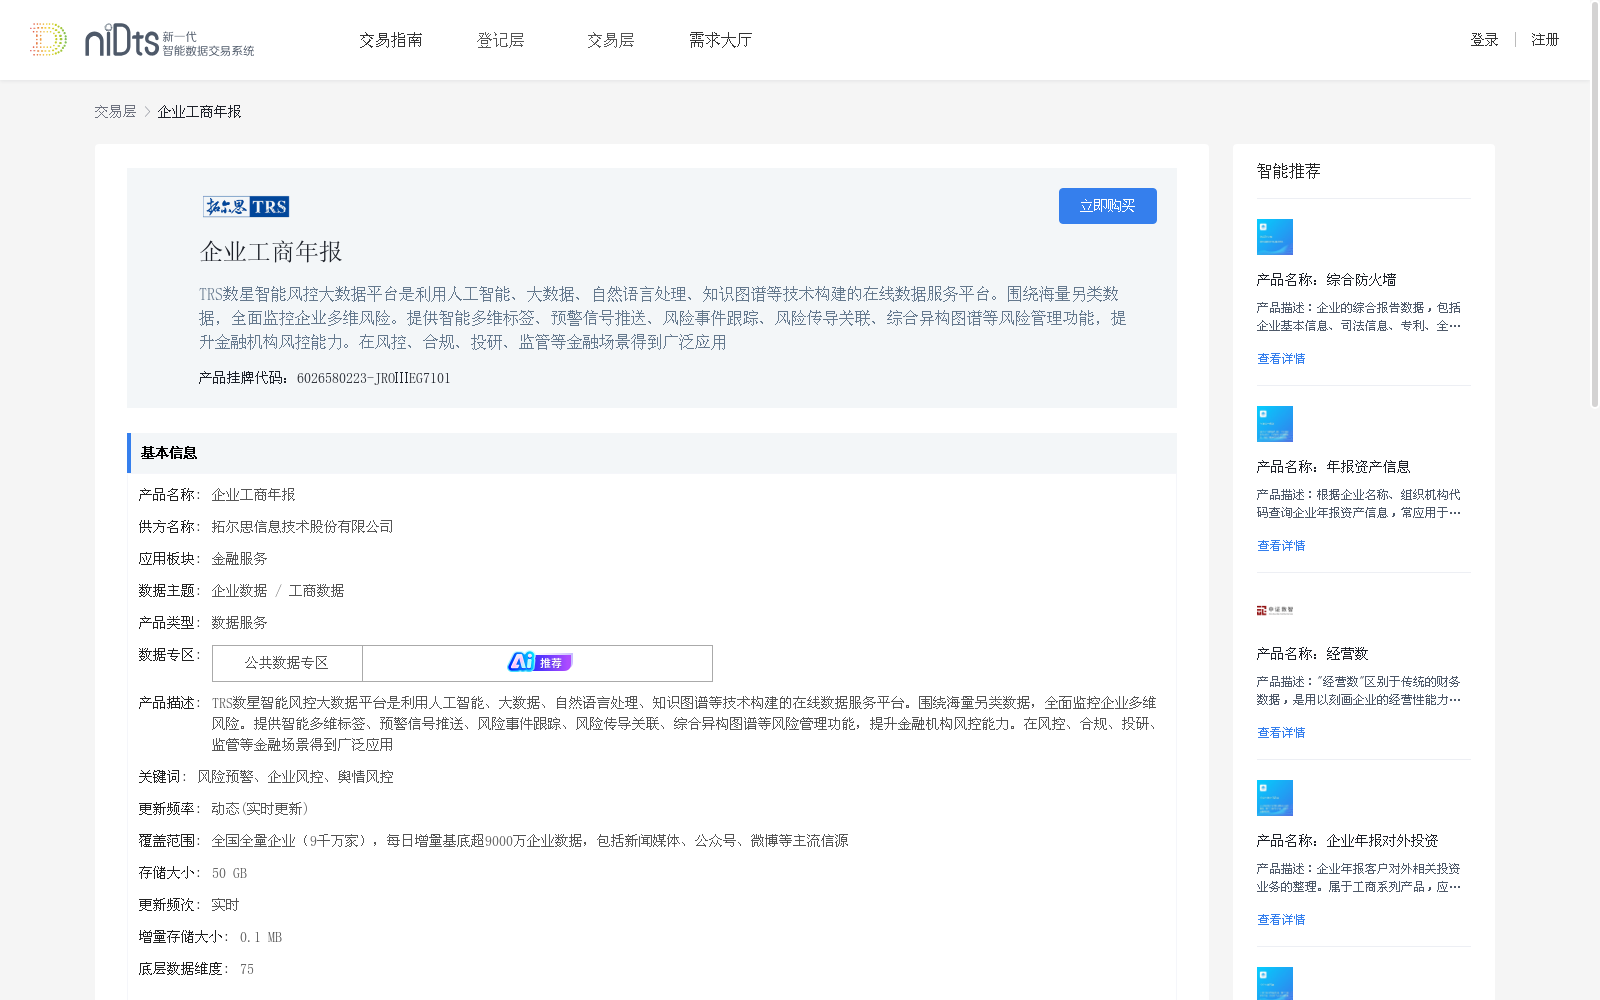Image resolution: width=1600 pixels, height=1000 pixels.
Task: Click the 动态(实时更新) update frequency value
Action: 260,809
